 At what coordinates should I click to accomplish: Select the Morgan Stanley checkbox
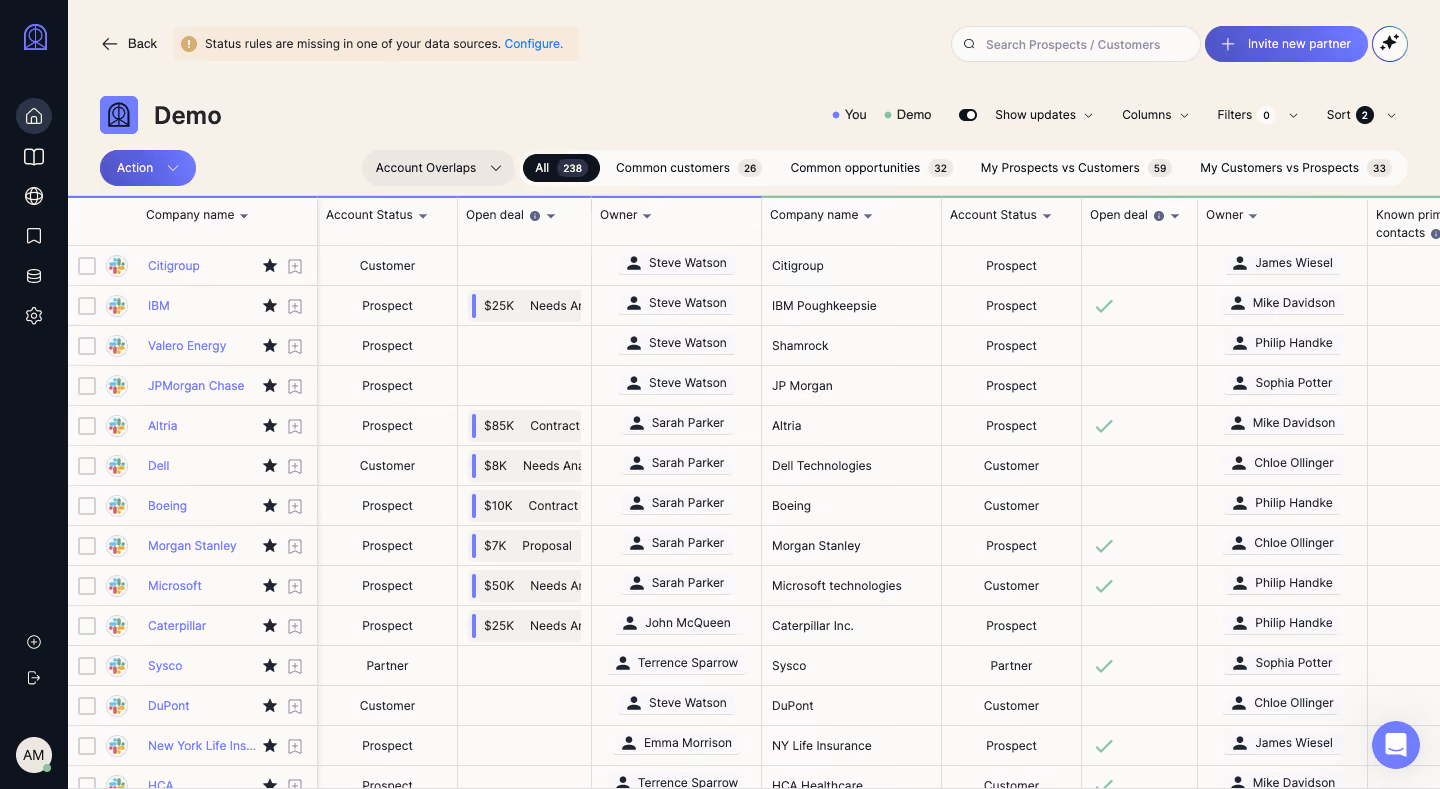(87, 546)
